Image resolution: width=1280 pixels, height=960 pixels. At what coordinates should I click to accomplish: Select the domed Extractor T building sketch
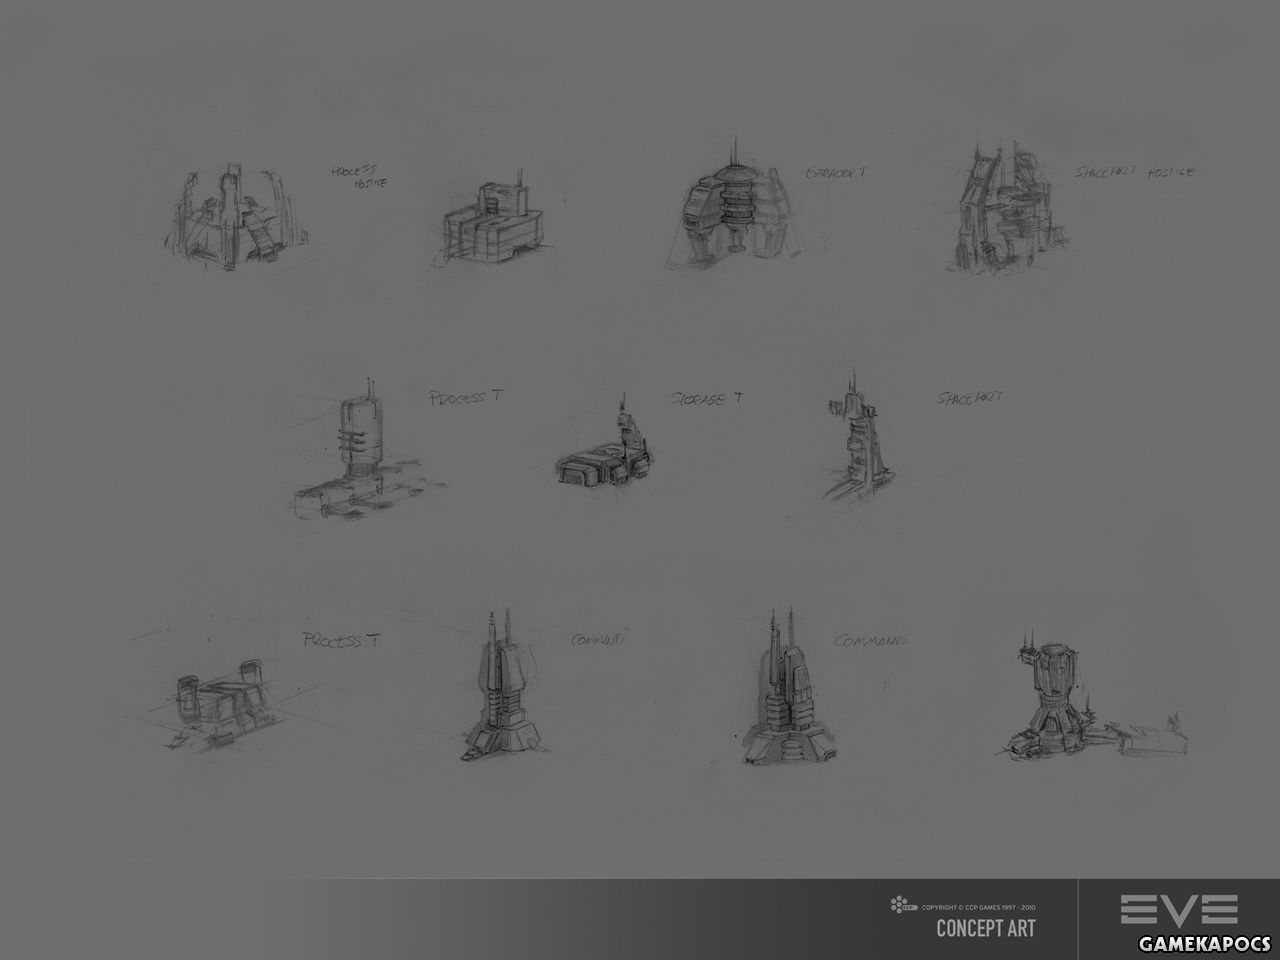[738, 205]
